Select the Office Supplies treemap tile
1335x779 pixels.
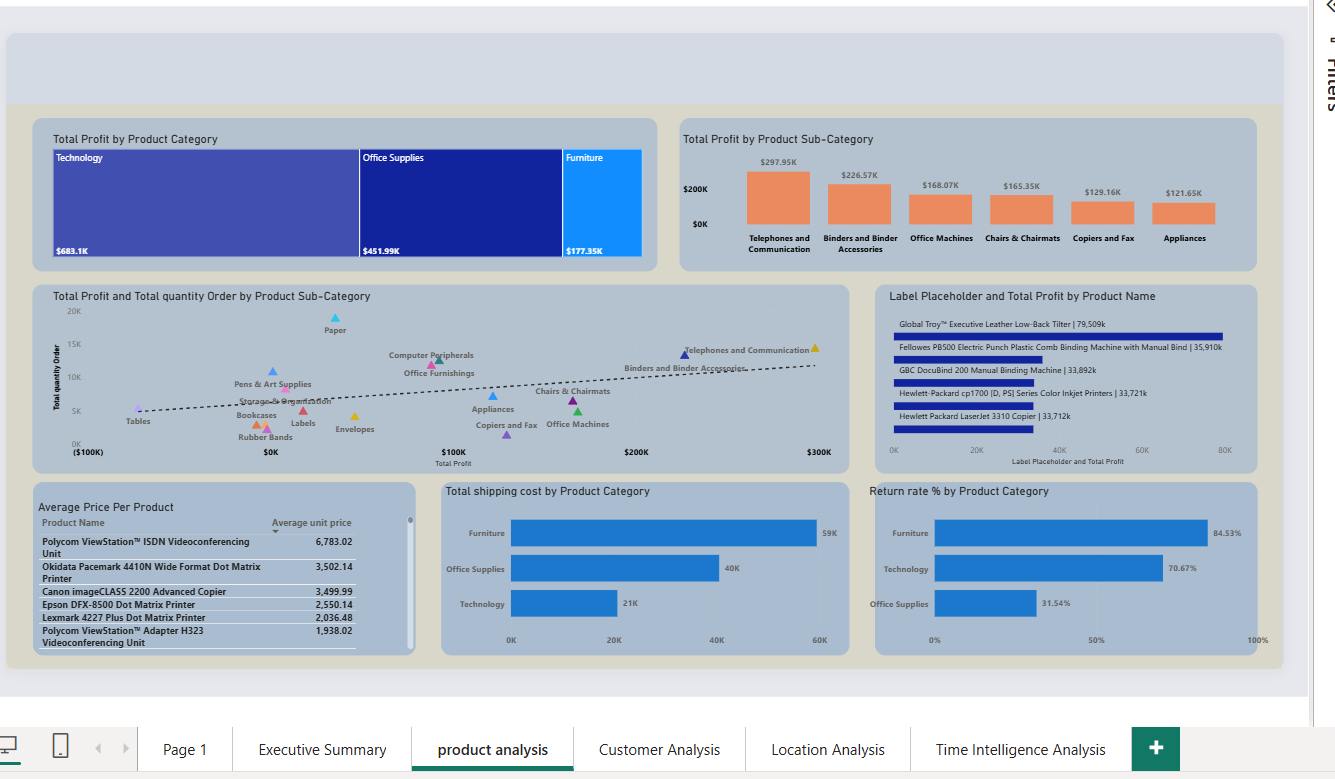point(461,203)
